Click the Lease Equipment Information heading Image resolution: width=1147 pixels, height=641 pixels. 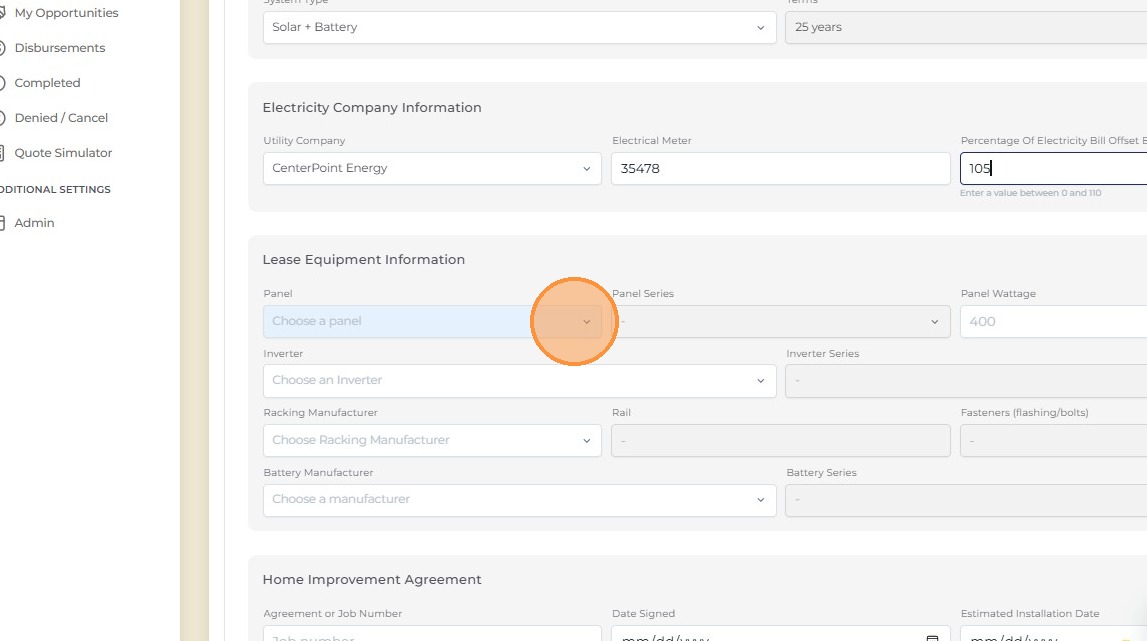tap(364, 260)
